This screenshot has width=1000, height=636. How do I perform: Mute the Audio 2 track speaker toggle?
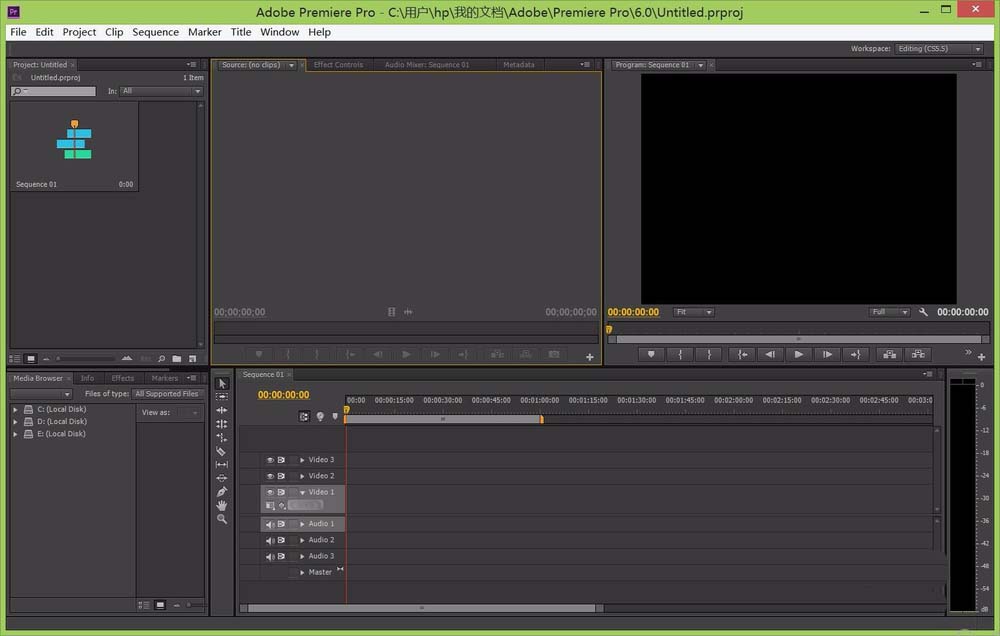pos(270,540)
